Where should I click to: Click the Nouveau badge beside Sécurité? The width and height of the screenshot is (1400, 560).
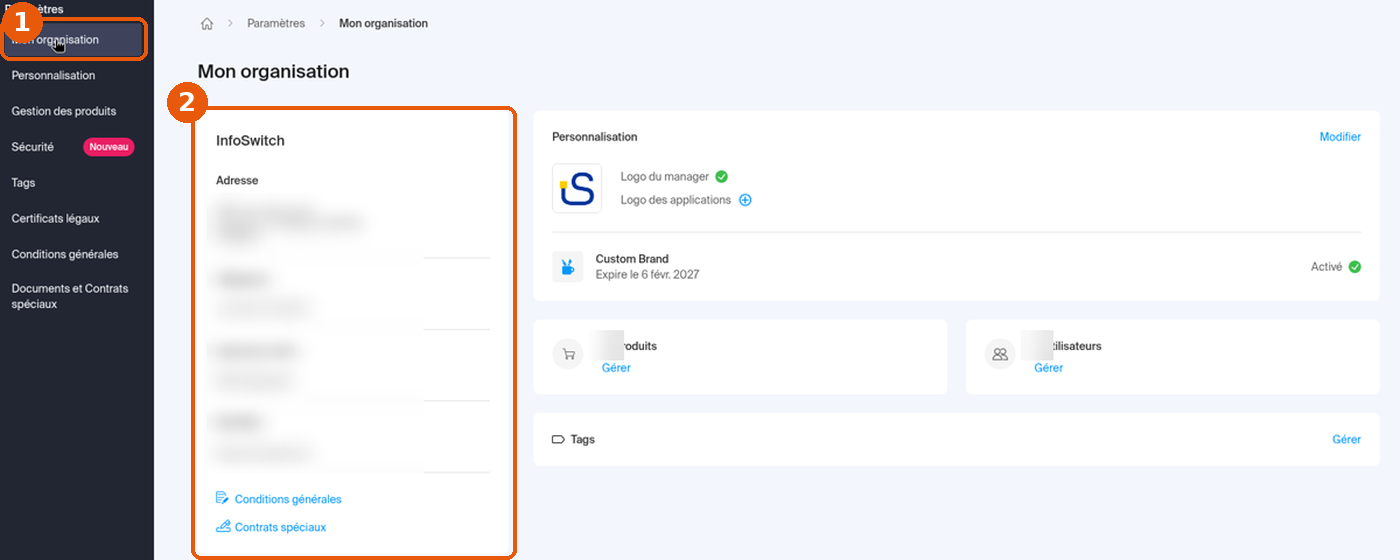[x=109, y=147]
